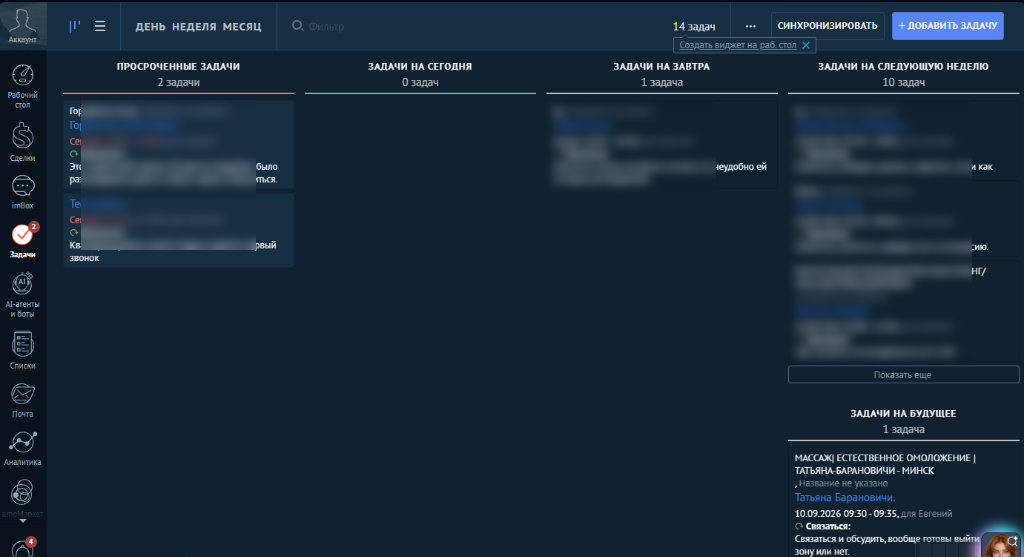Screen dimensions: 1024x557
Task: Open Аналитика section in sidebar
Action: pos(23,448)
